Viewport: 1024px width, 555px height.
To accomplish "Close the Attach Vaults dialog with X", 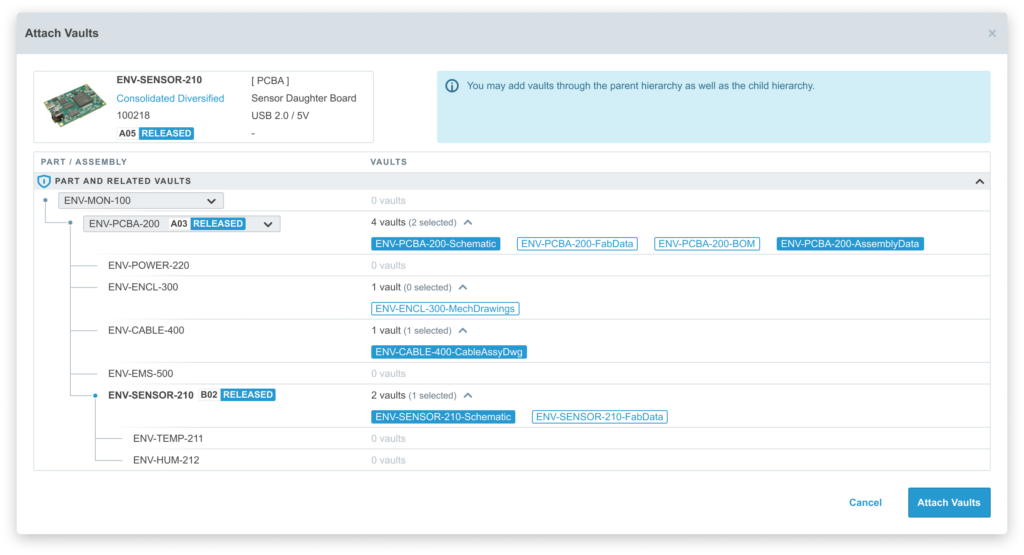I will pos(992,34).
